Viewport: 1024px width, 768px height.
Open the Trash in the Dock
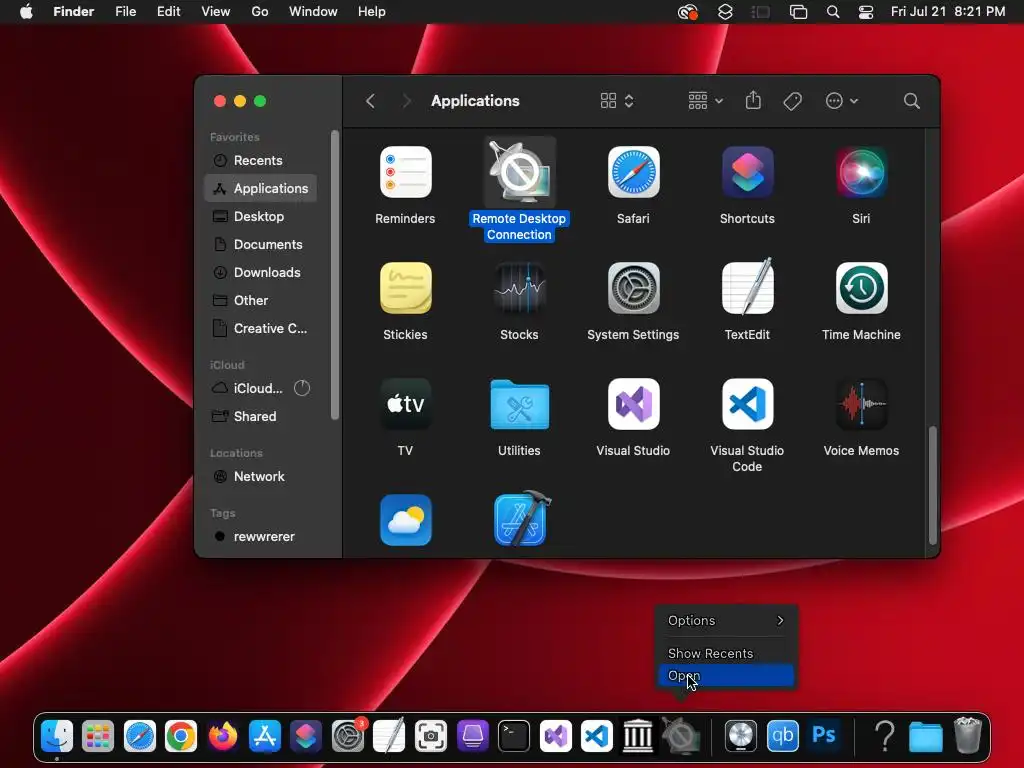(967, 736)
